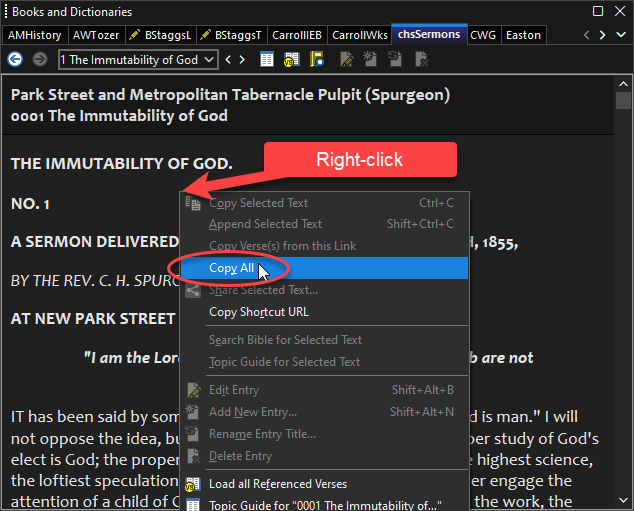Viewport: 634px width, 511px height.
Task: Switch to the BStaggsT tab
Action: point(231,35)
